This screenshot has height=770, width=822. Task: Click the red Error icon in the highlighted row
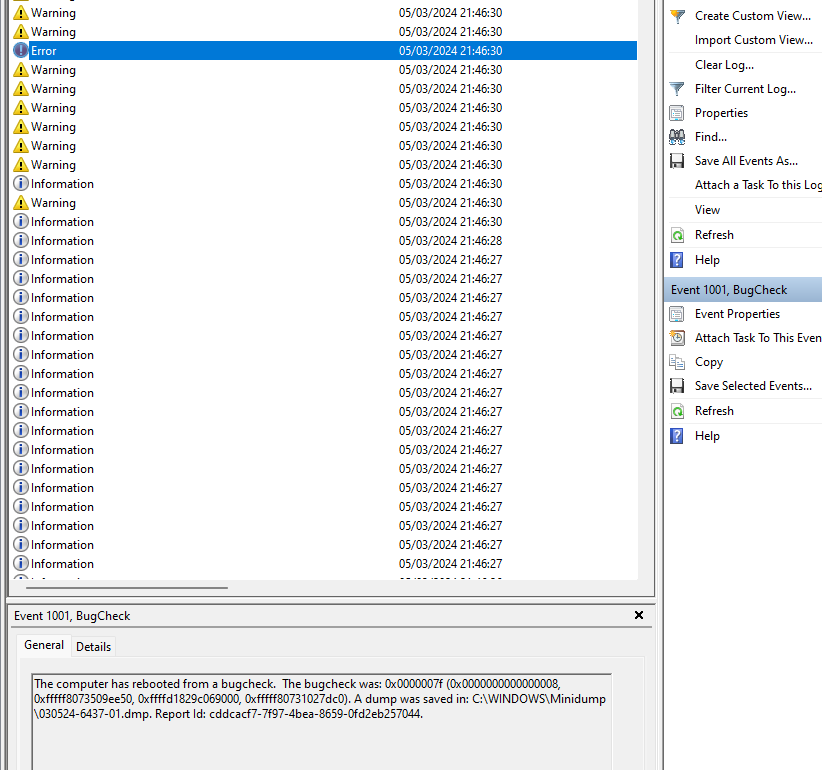click(21, 51)
